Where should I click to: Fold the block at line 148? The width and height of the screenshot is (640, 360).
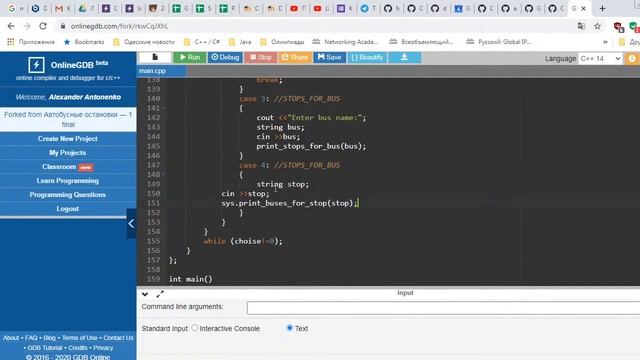pos(164,175)
